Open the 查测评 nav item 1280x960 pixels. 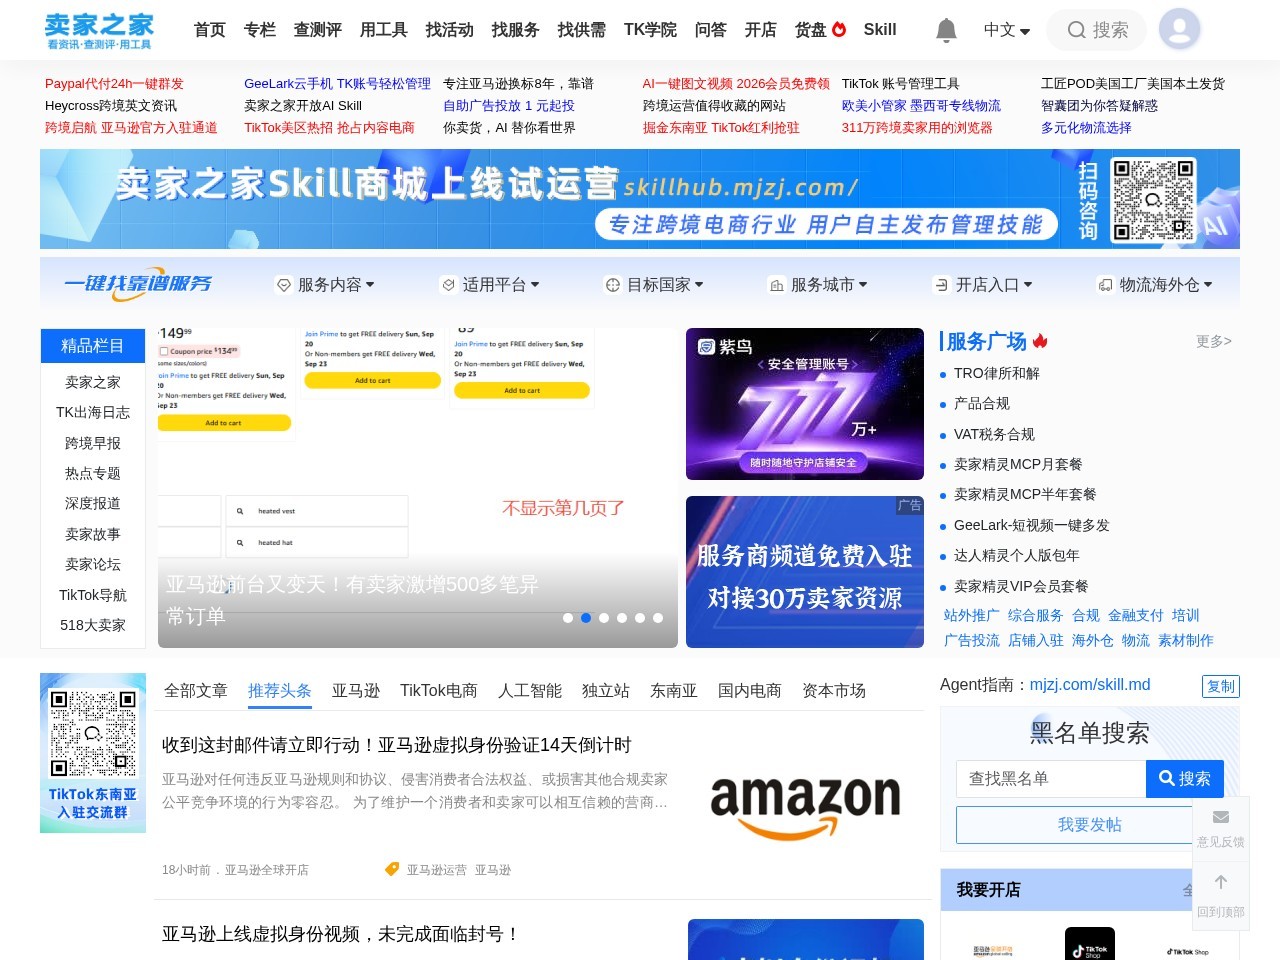tap(318, 30)
